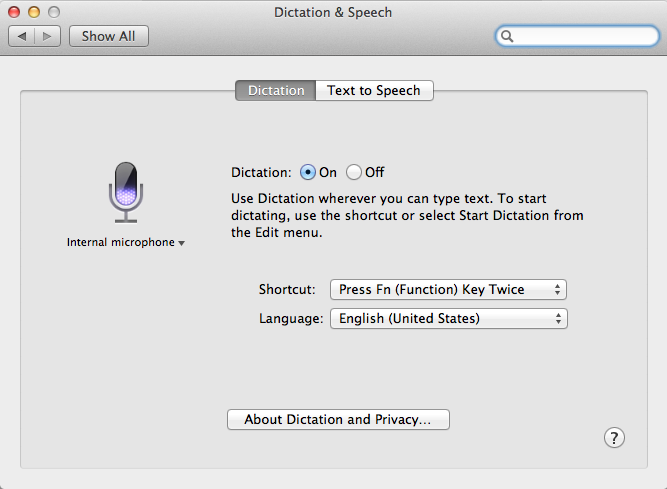
Task: Click the Show All button
Action: 108,36
